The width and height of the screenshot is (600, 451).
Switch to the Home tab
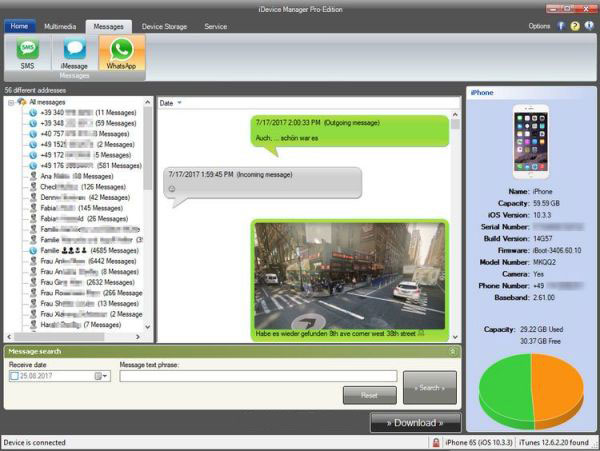point(19,26)
